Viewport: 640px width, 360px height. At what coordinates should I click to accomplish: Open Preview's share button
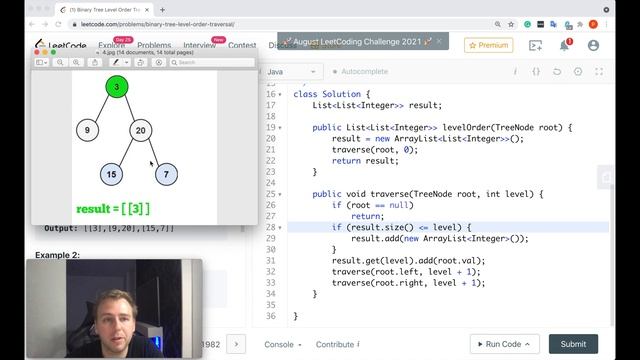point(95,62)
